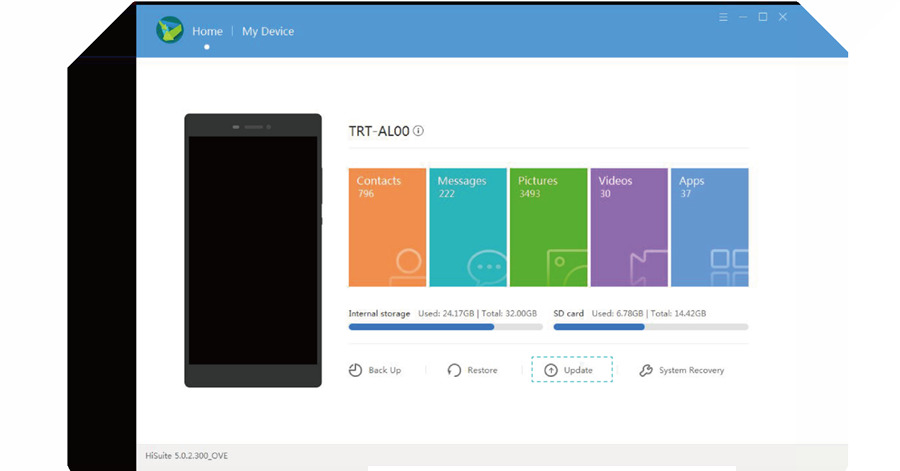The height and width of the screenshot is (471, 900).
Task: Click the Contacts count 796
Action: 366,194
